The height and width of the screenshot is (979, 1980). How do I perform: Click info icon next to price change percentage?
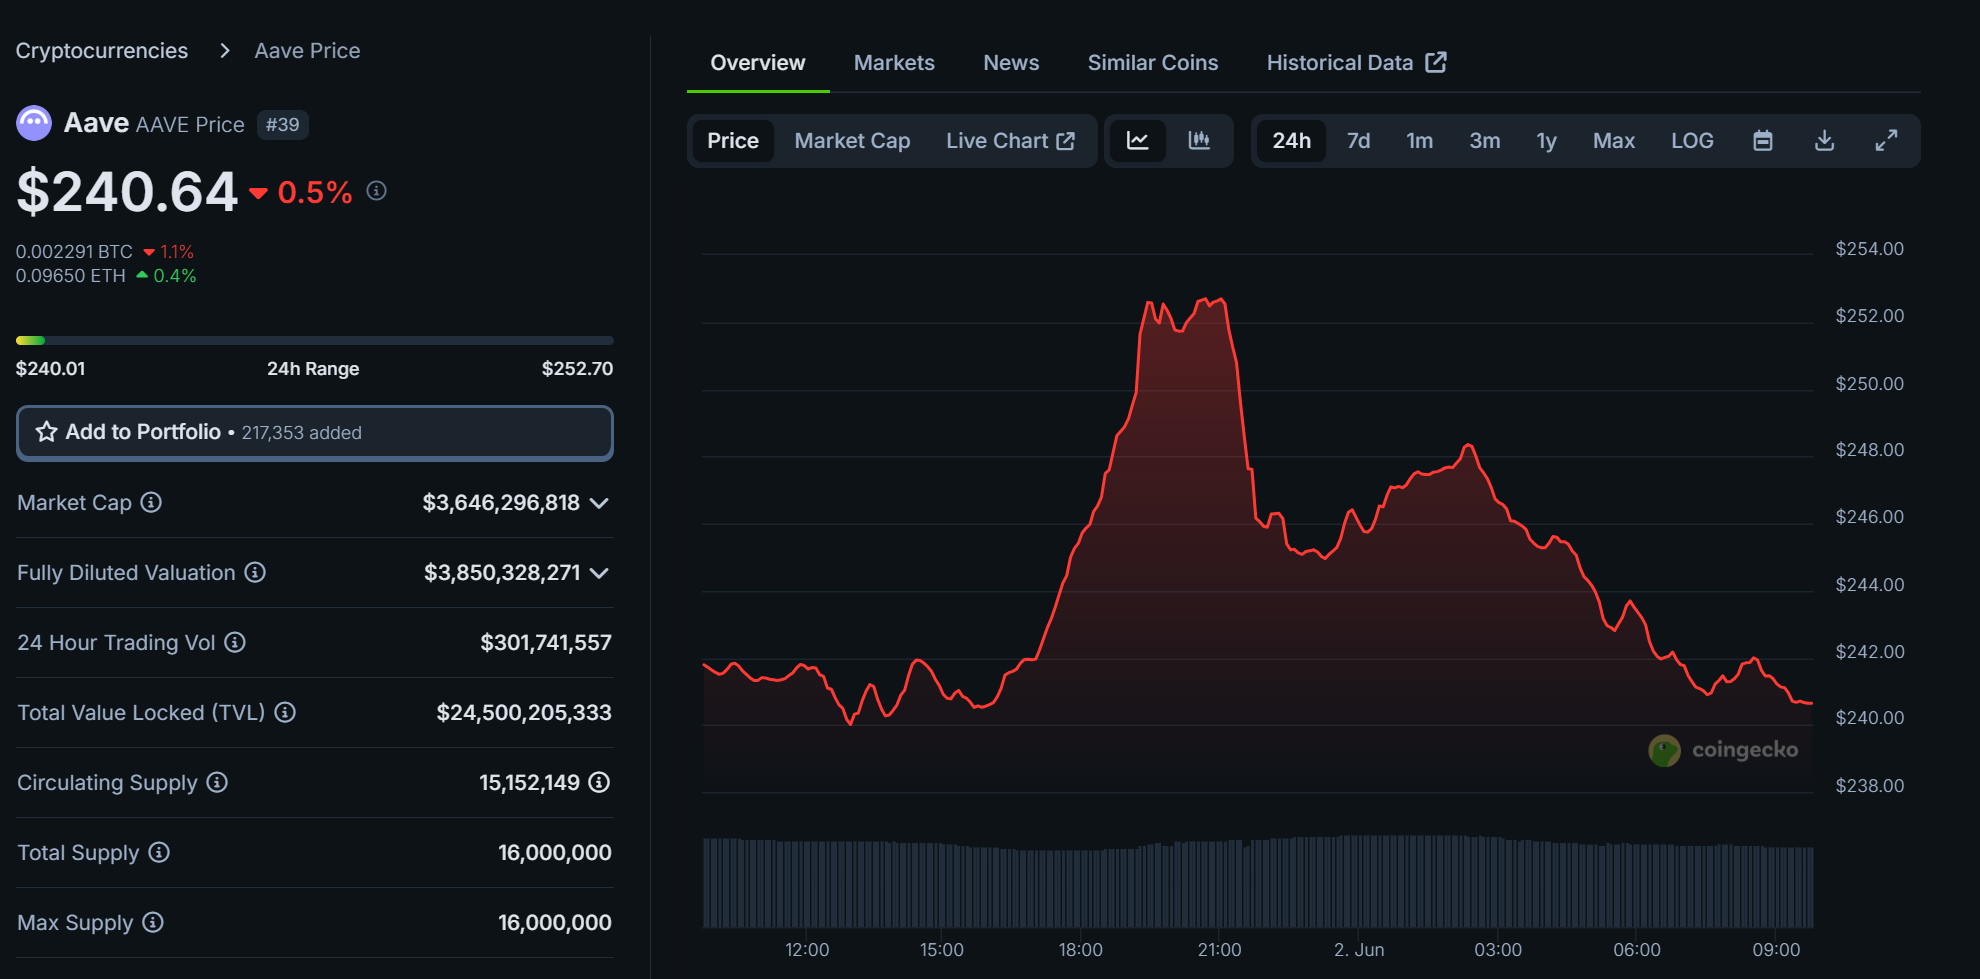tap(376, 190)
